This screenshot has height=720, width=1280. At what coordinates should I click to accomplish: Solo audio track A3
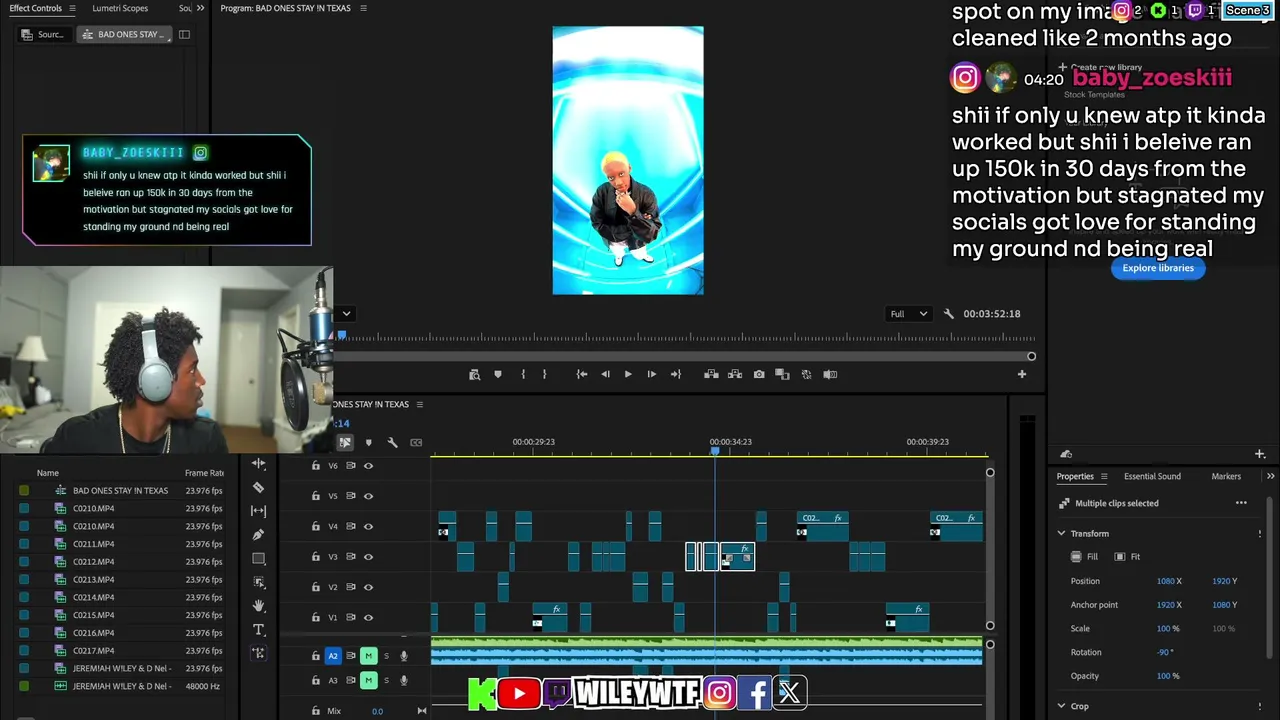(x=386, y=680)
